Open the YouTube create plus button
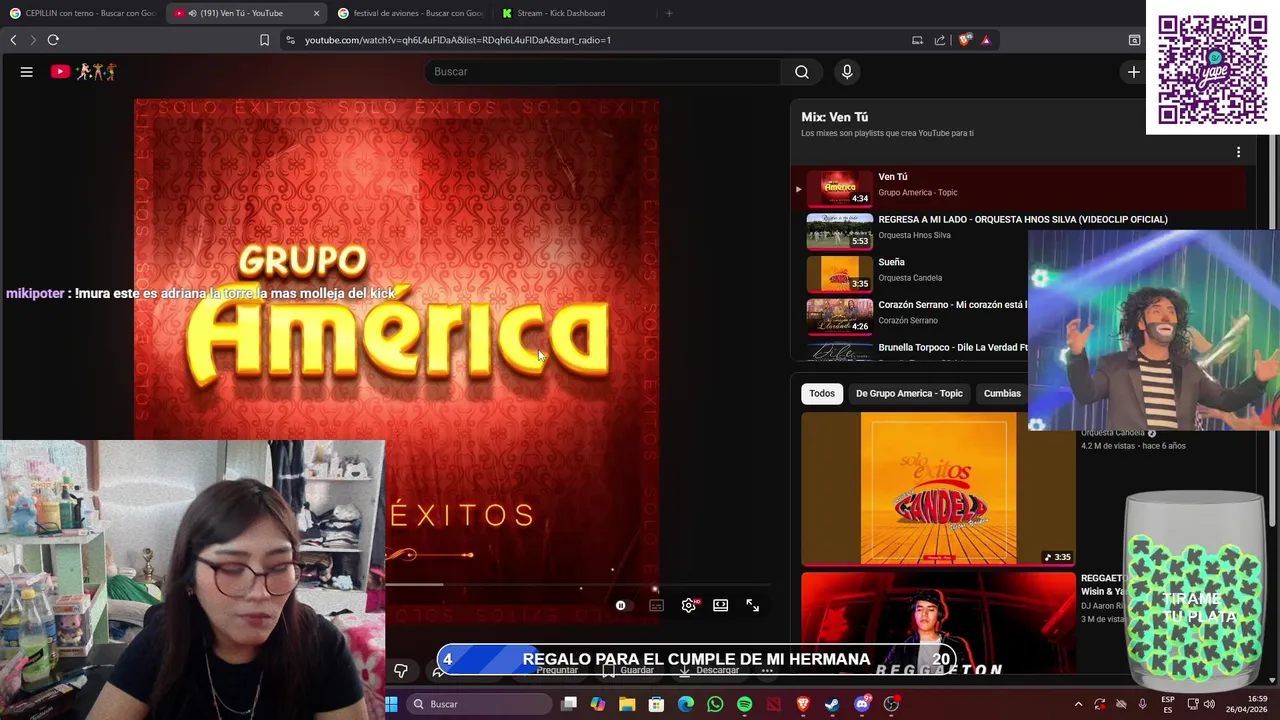1280x720 pixels. (x=1133, y=72)
